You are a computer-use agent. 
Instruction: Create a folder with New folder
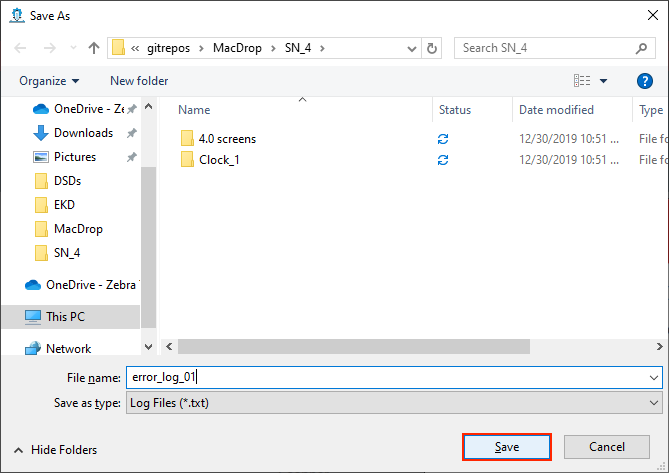[139, 81]
